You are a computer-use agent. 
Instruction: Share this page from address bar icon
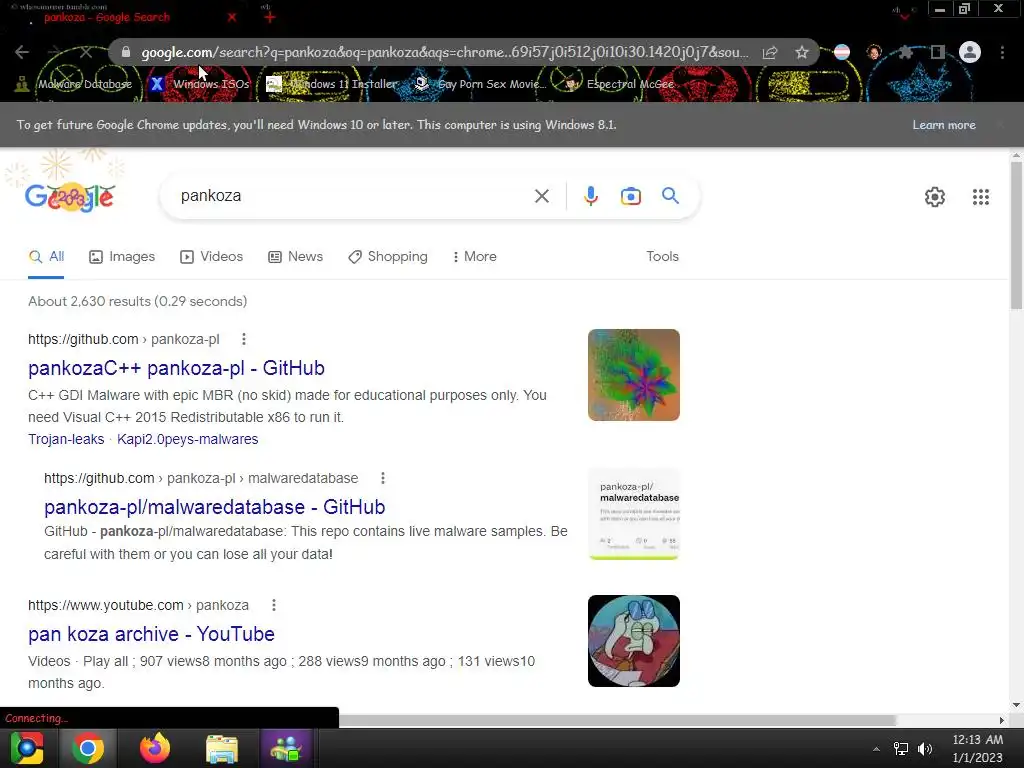pos(770,52)
